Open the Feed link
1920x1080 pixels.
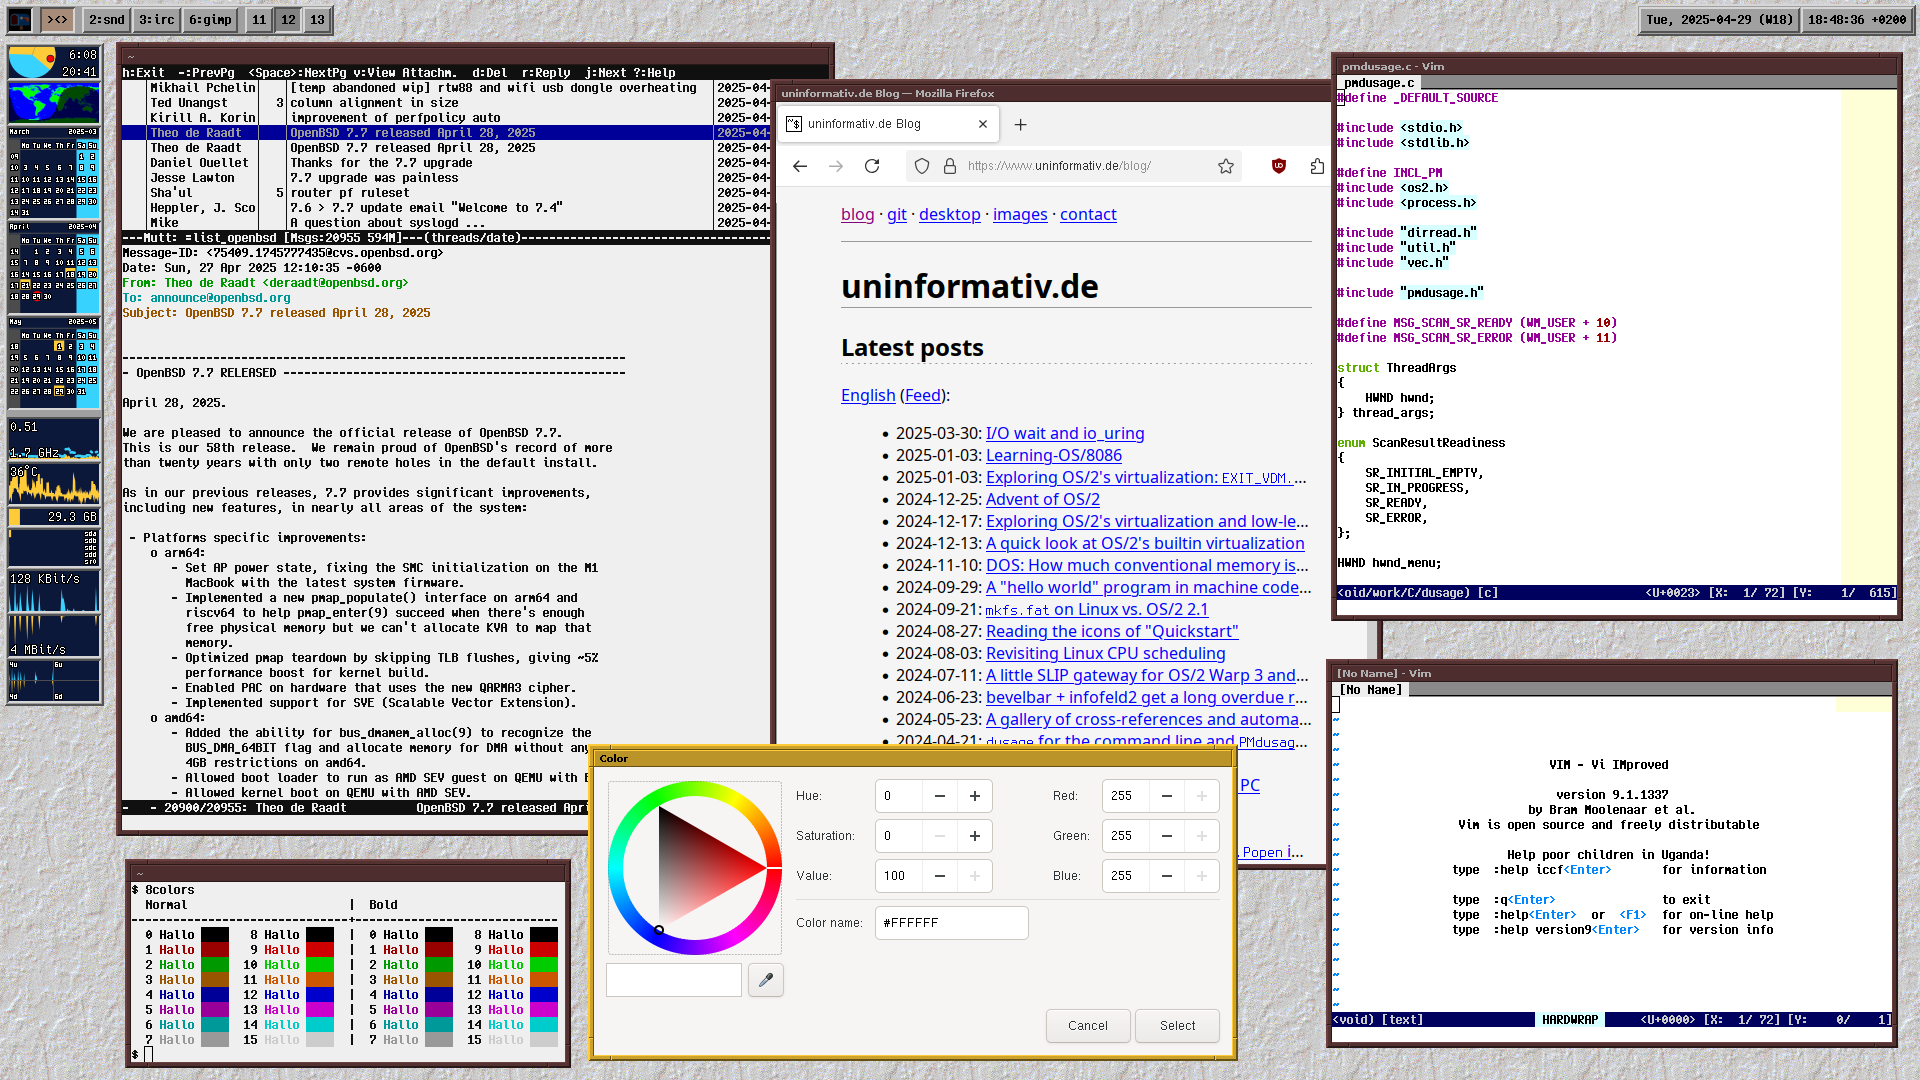tap(923, 395)
